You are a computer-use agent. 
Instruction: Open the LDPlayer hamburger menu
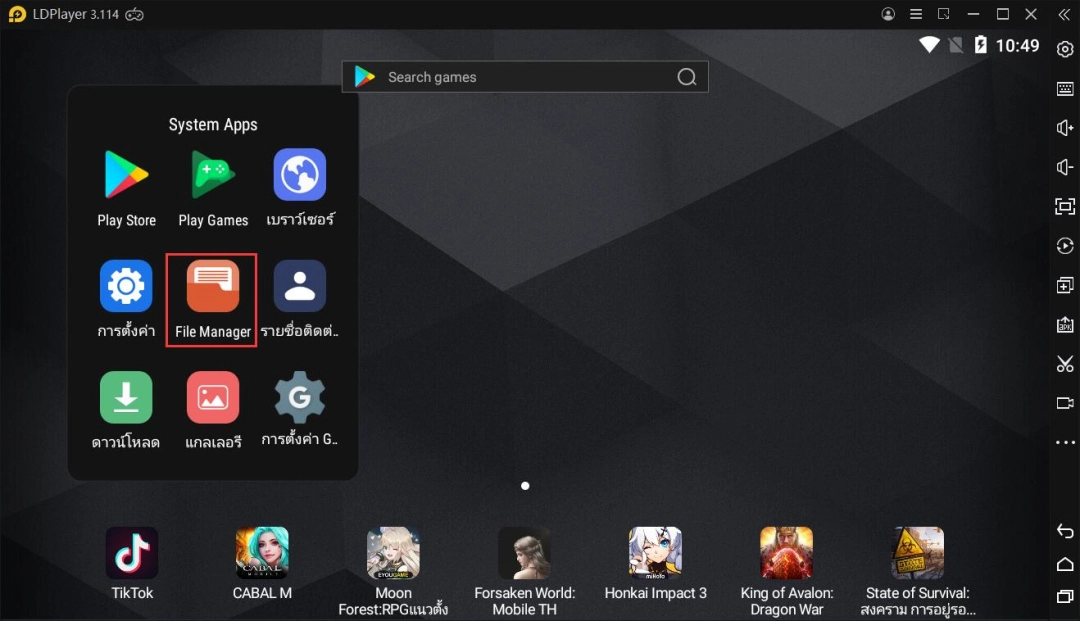916,14
